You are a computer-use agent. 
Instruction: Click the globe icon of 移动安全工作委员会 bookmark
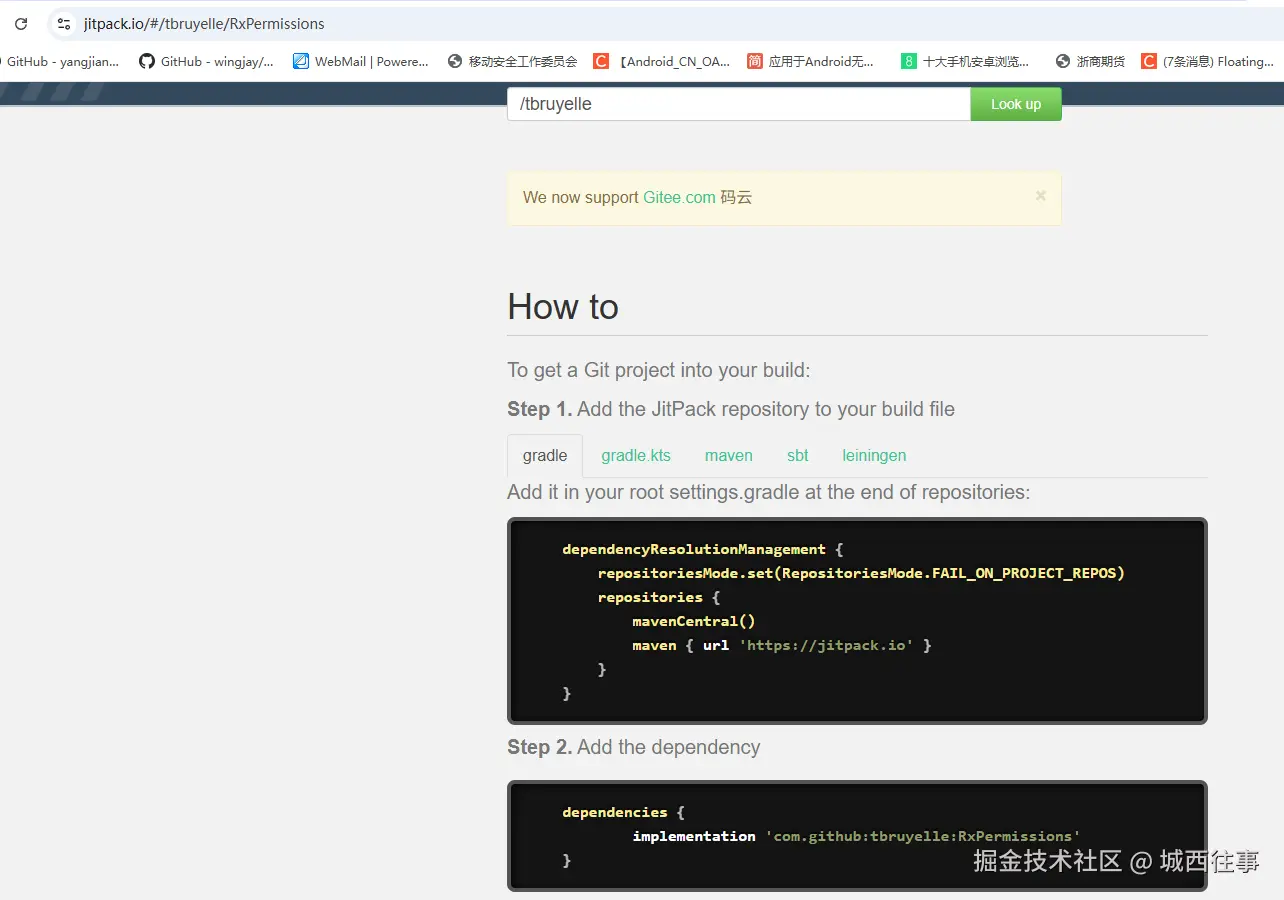coord(455,61)
